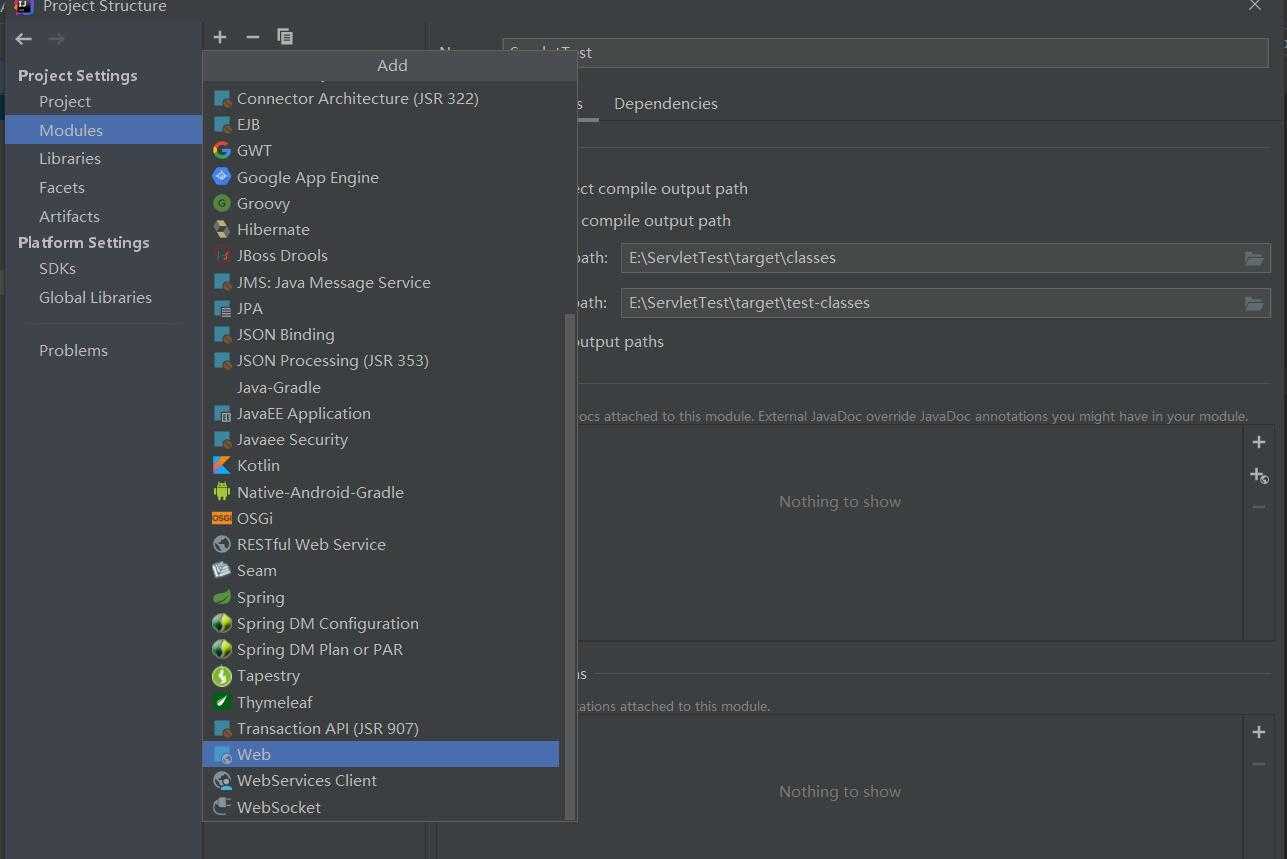Close the Project Structure dialog
This screenshot has height=859, width=1287.
(1255, 6)
